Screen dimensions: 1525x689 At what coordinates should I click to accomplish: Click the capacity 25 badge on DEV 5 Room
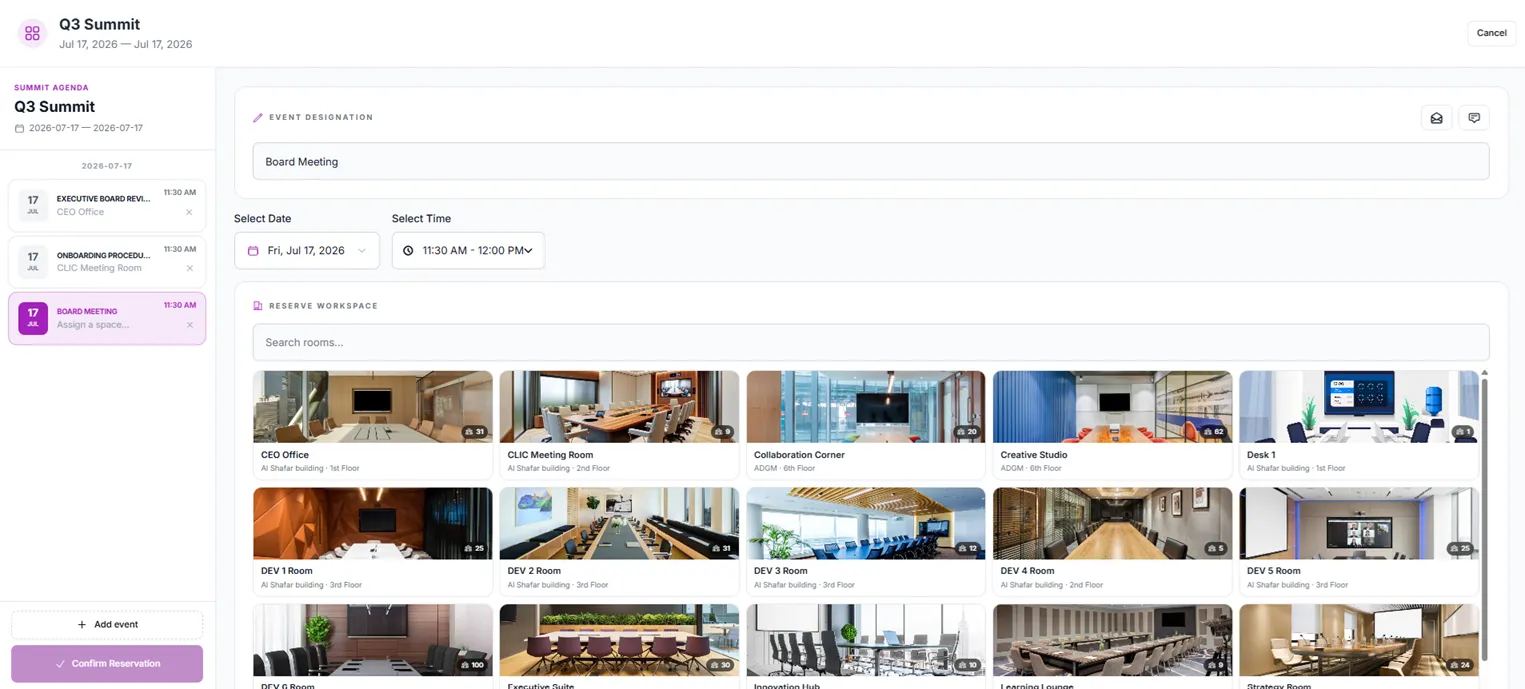[x=1460, y=549]
